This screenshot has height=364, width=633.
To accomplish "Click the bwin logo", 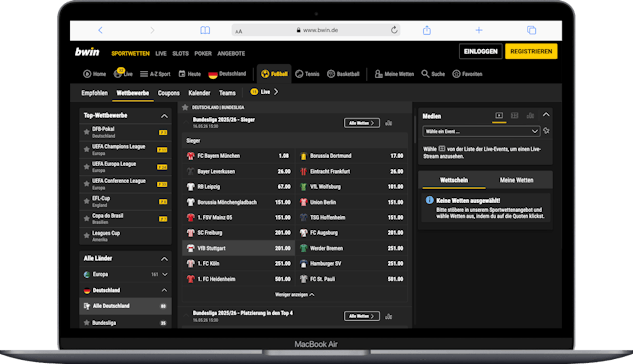I will point(87,52).
